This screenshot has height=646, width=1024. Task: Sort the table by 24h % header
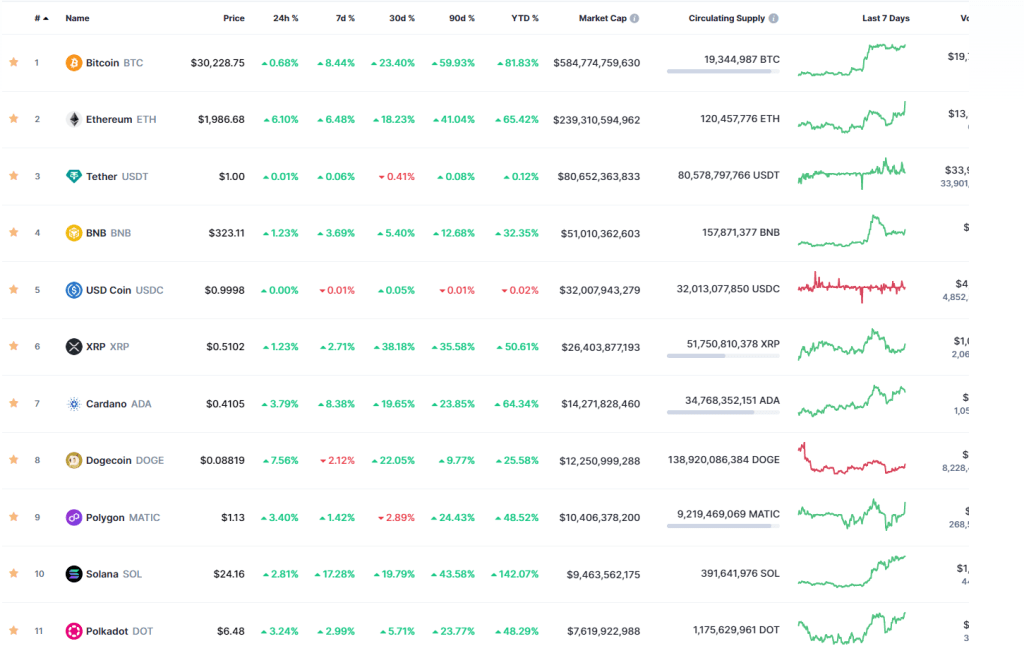tap(285, 18)
